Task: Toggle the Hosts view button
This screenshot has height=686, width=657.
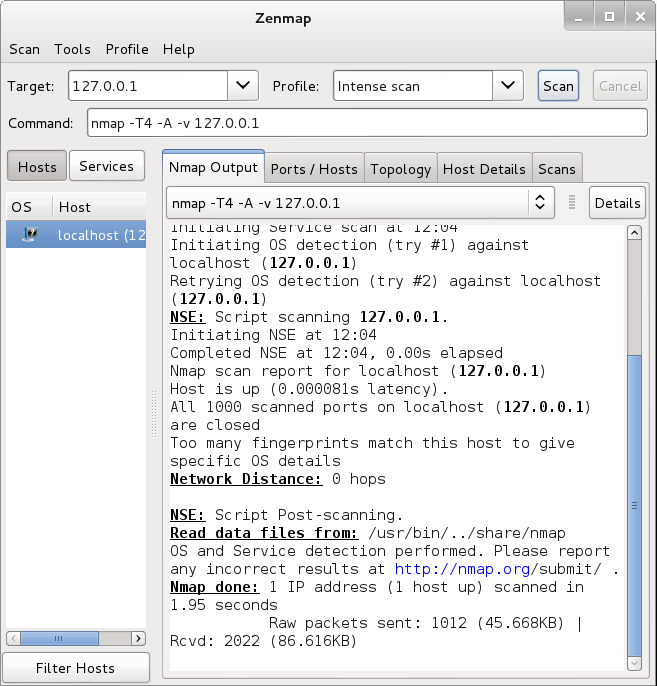Action: [x=37, y=166]
